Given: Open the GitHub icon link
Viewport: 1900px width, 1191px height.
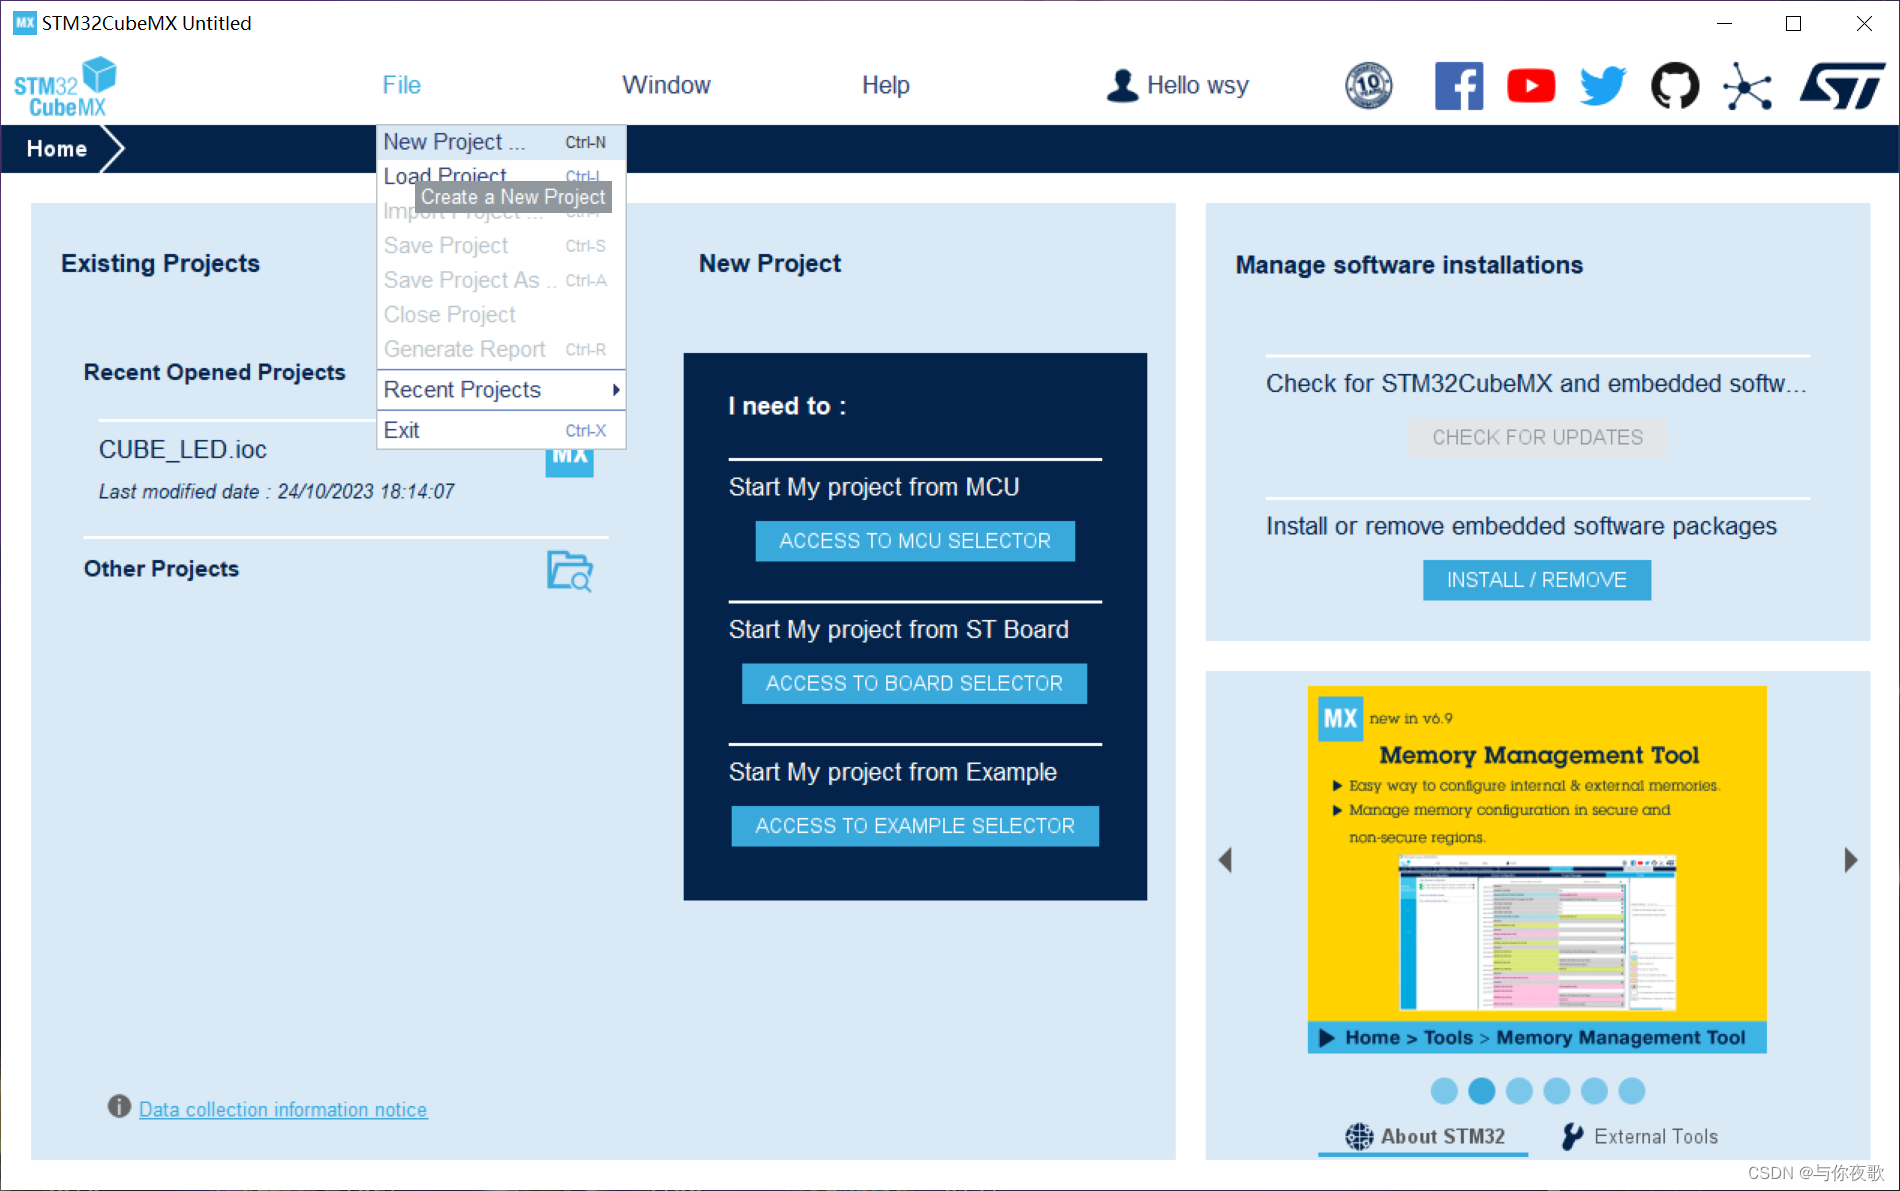Looking at the screenshot, I should coord(1675,86).
